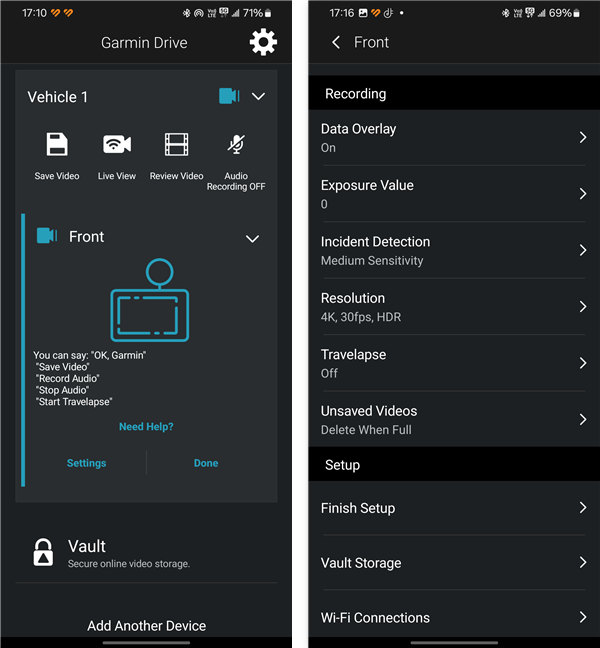Open Vault Storage settings
Image resolution: width=600 pixels, height=648 pixels.
click(x=454, y=563)
